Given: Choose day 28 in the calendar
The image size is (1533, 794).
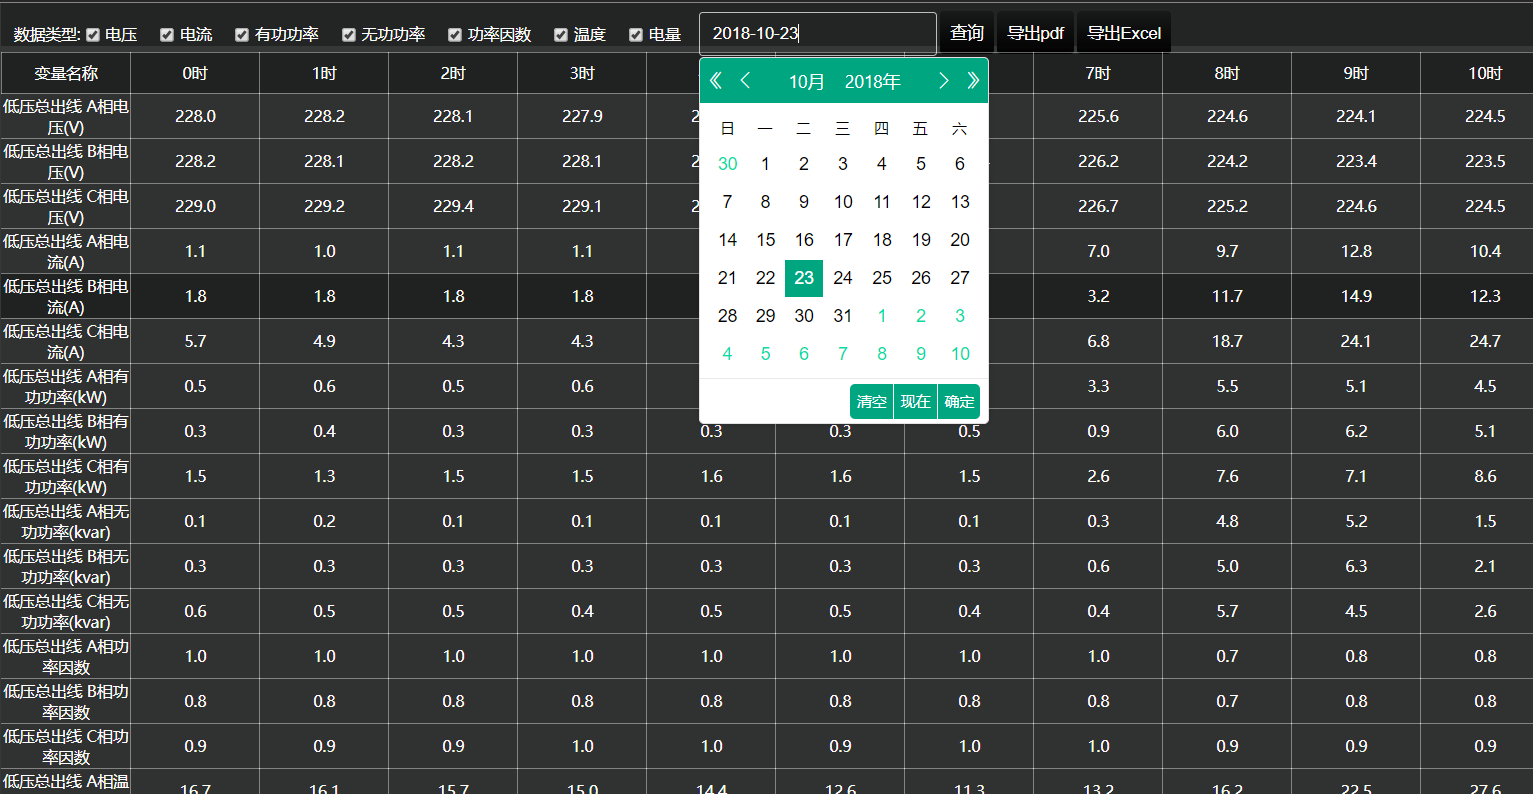Looking at the screenshot, I should 727,316.
